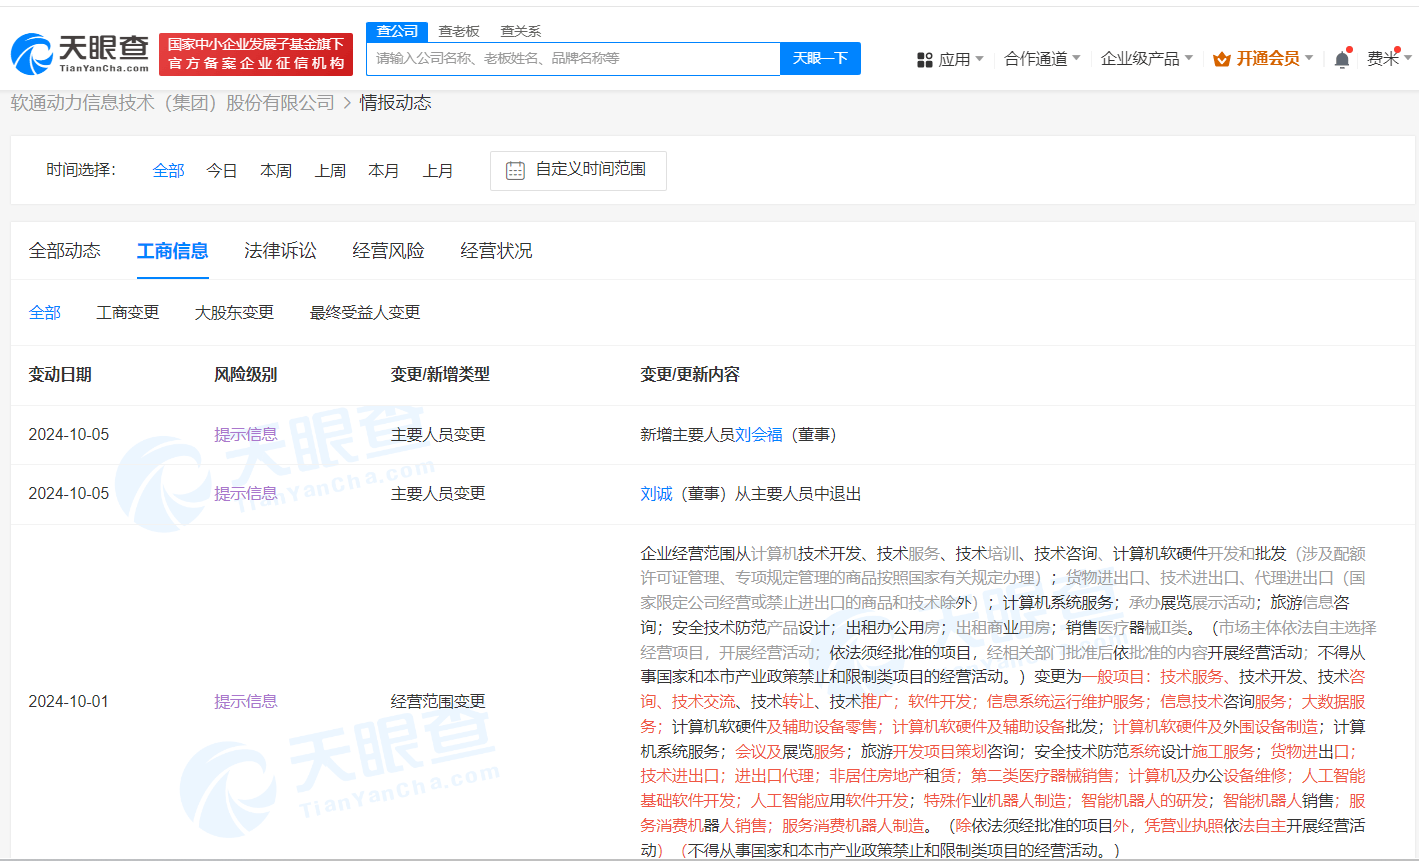1419x861 pixels.
Task: Click the apps grid icon
Action: coord(924,60)
